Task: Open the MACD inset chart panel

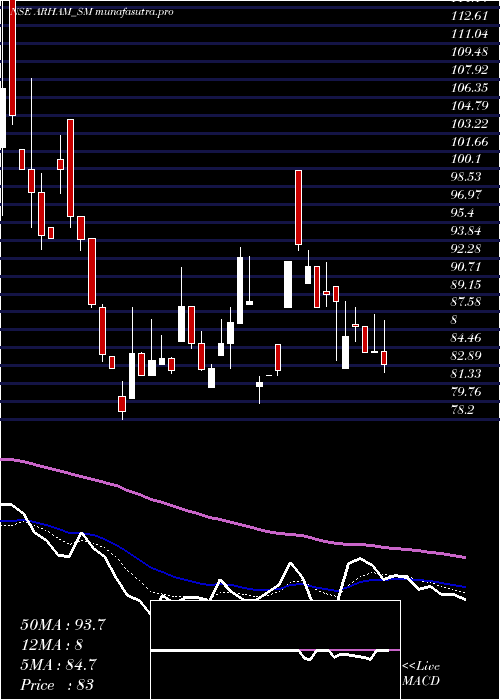Action: coord(275,650)
